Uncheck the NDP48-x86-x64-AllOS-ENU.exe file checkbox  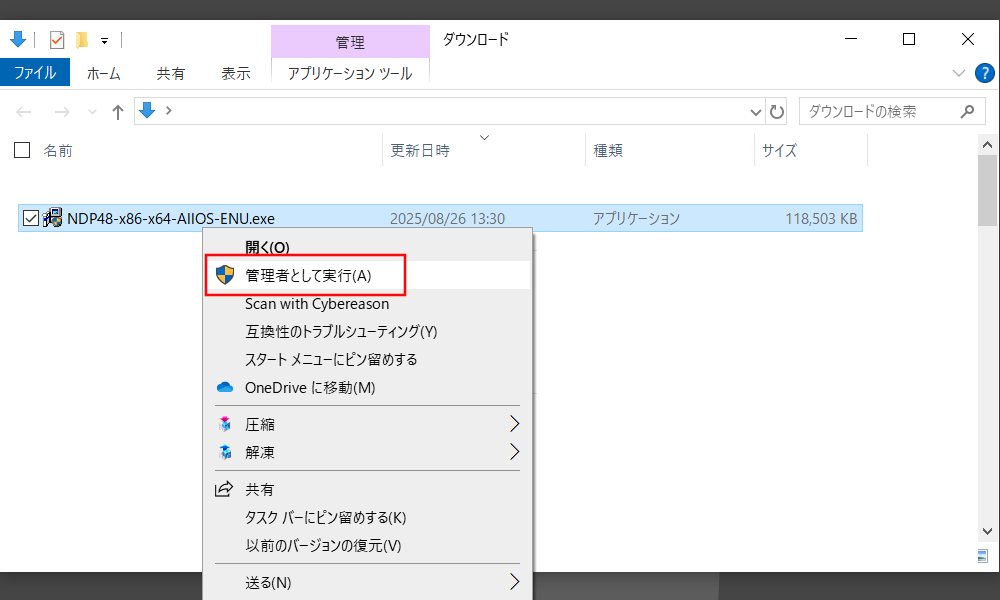click(30, 218)
